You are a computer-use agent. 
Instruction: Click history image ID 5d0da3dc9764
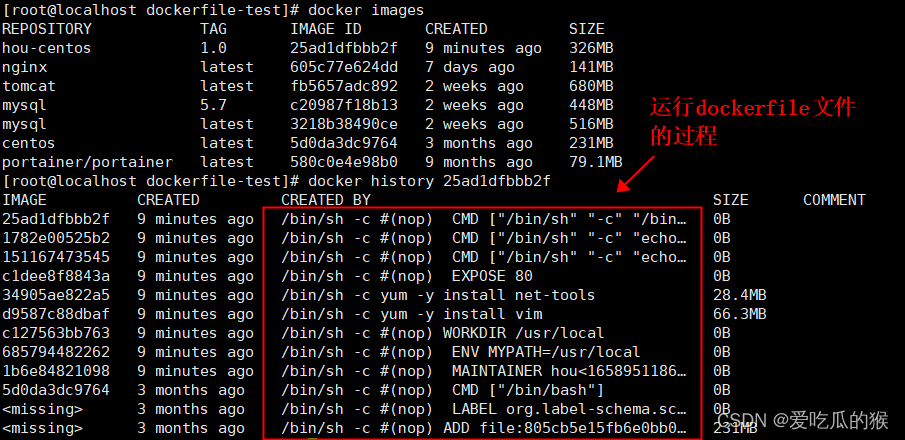tap(55, 391)
